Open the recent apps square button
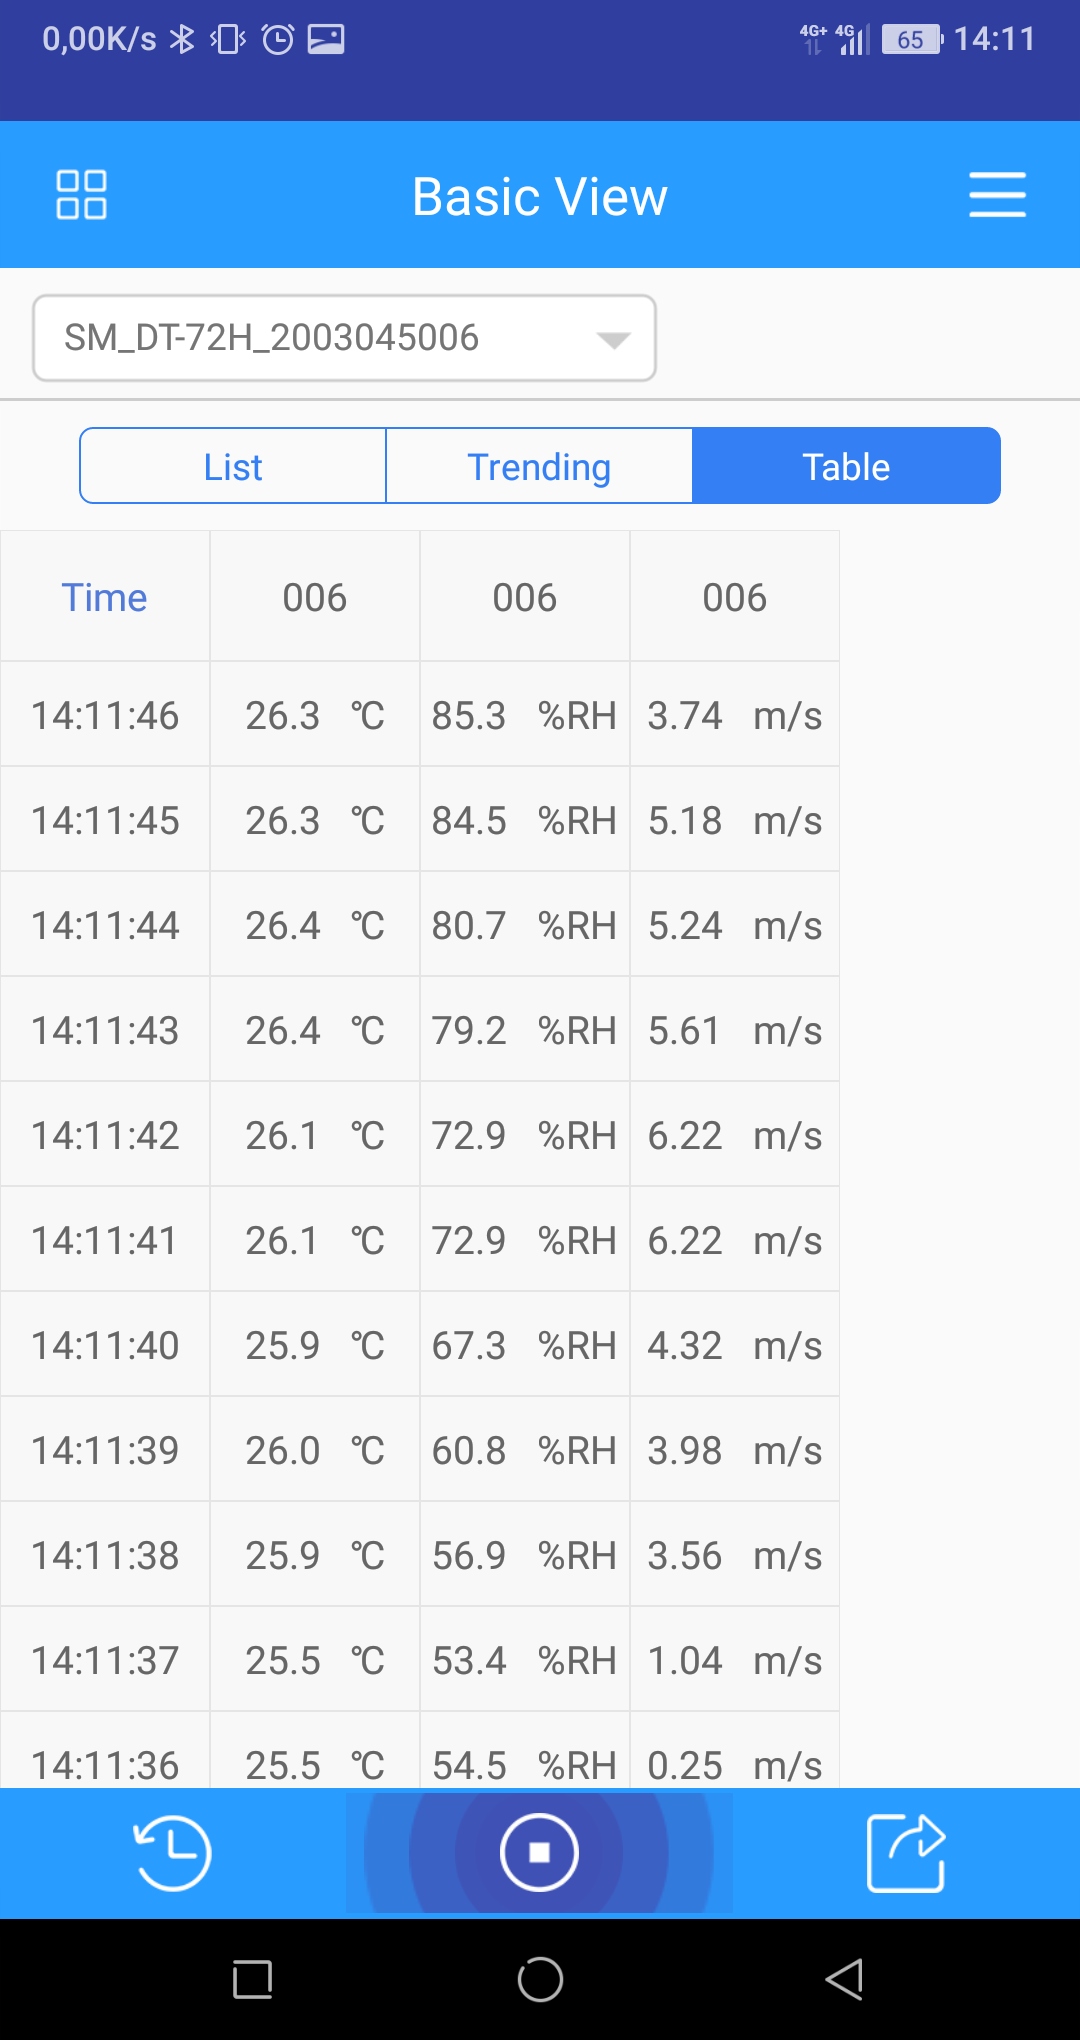Image resolution: width=1080 pixels, height=2040 pixels. [252, 1979]
